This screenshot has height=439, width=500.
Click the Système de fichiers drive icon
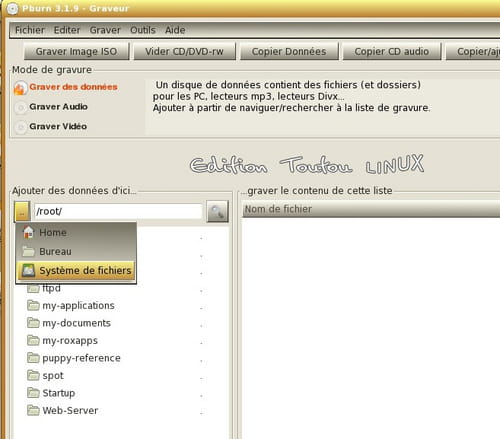click(28, 270)
